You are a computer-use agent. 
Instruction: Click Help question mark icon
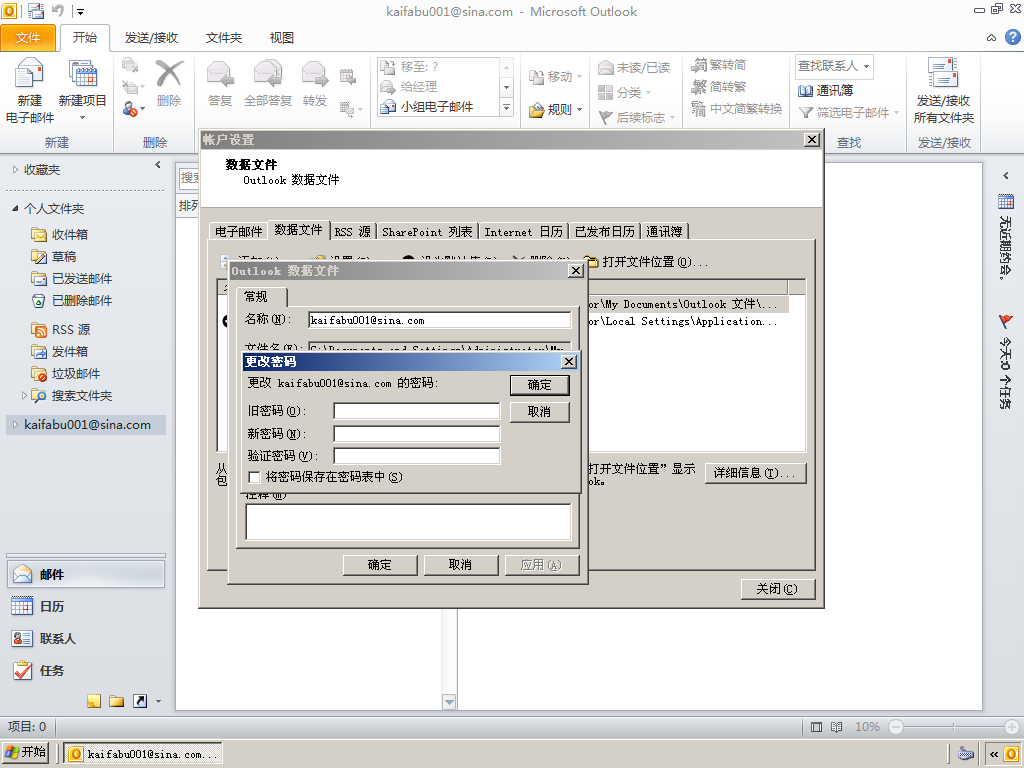[x=1012, y=37]
